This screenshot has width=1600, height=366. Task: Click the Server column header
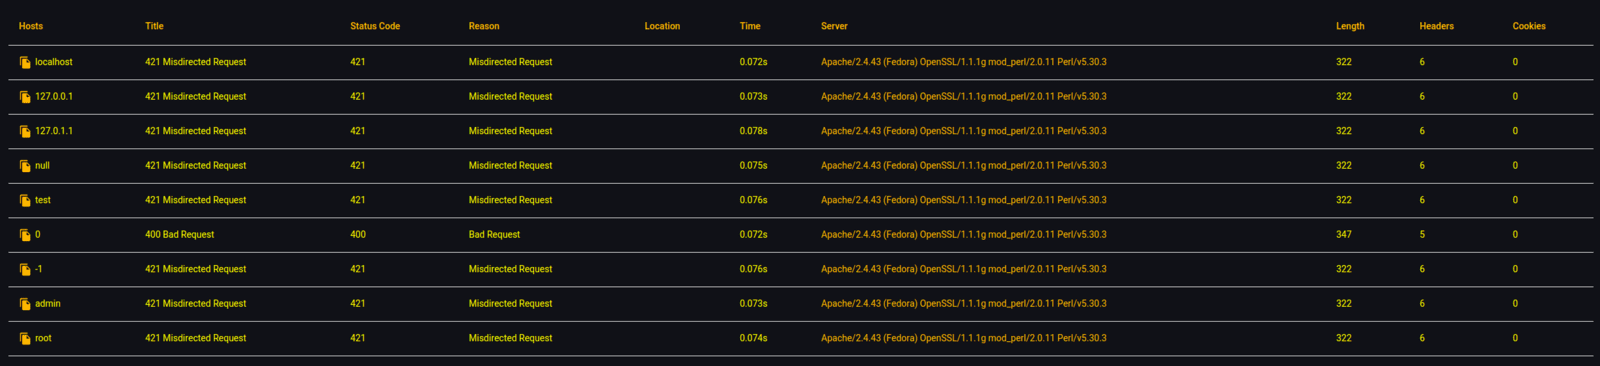coord(834,26)
